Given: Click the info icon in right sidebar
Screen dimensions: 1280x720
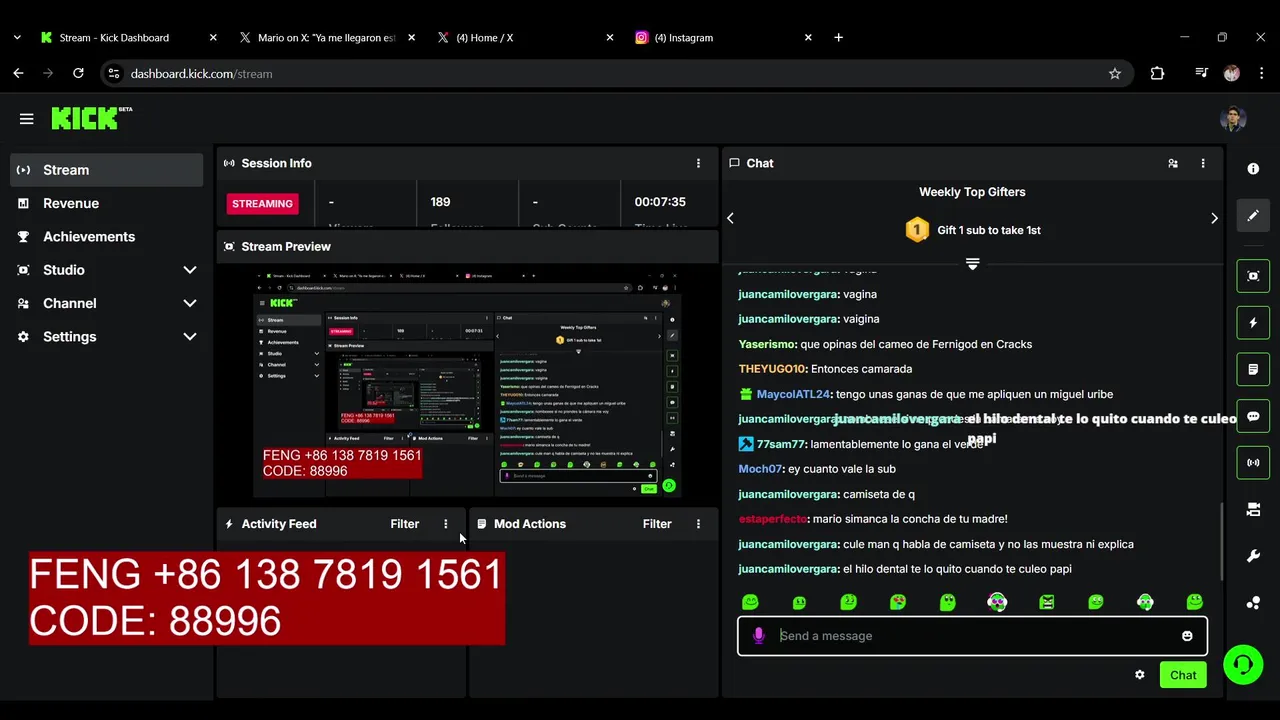Looking at the screenshot, I should pos(1253,169).
